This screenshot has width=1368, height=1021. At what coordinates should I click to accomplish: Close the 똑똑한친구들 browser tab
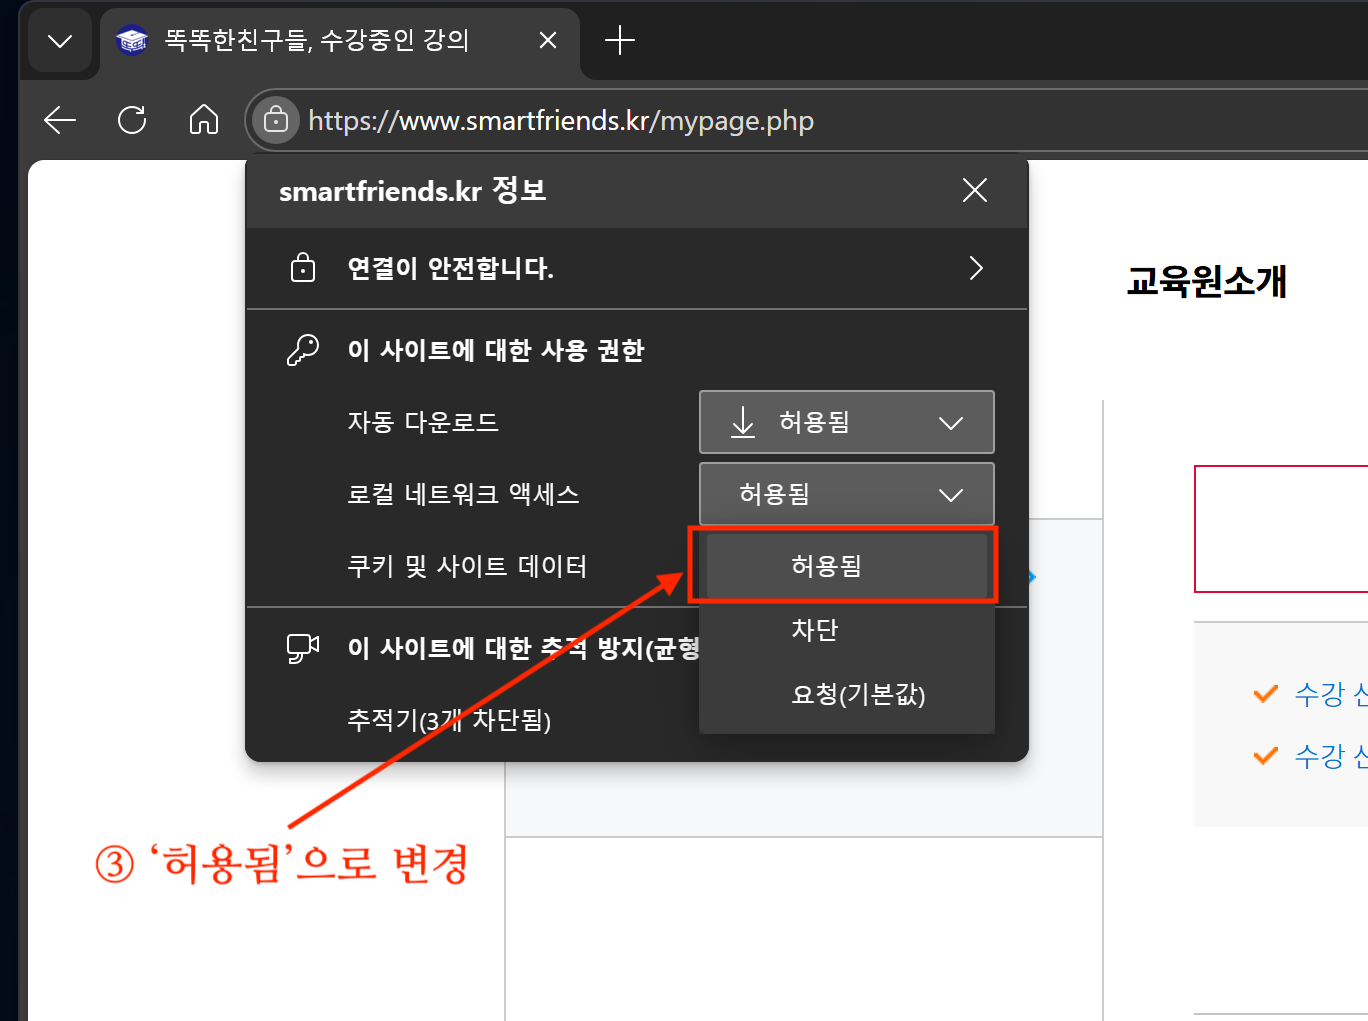[548, 40]
